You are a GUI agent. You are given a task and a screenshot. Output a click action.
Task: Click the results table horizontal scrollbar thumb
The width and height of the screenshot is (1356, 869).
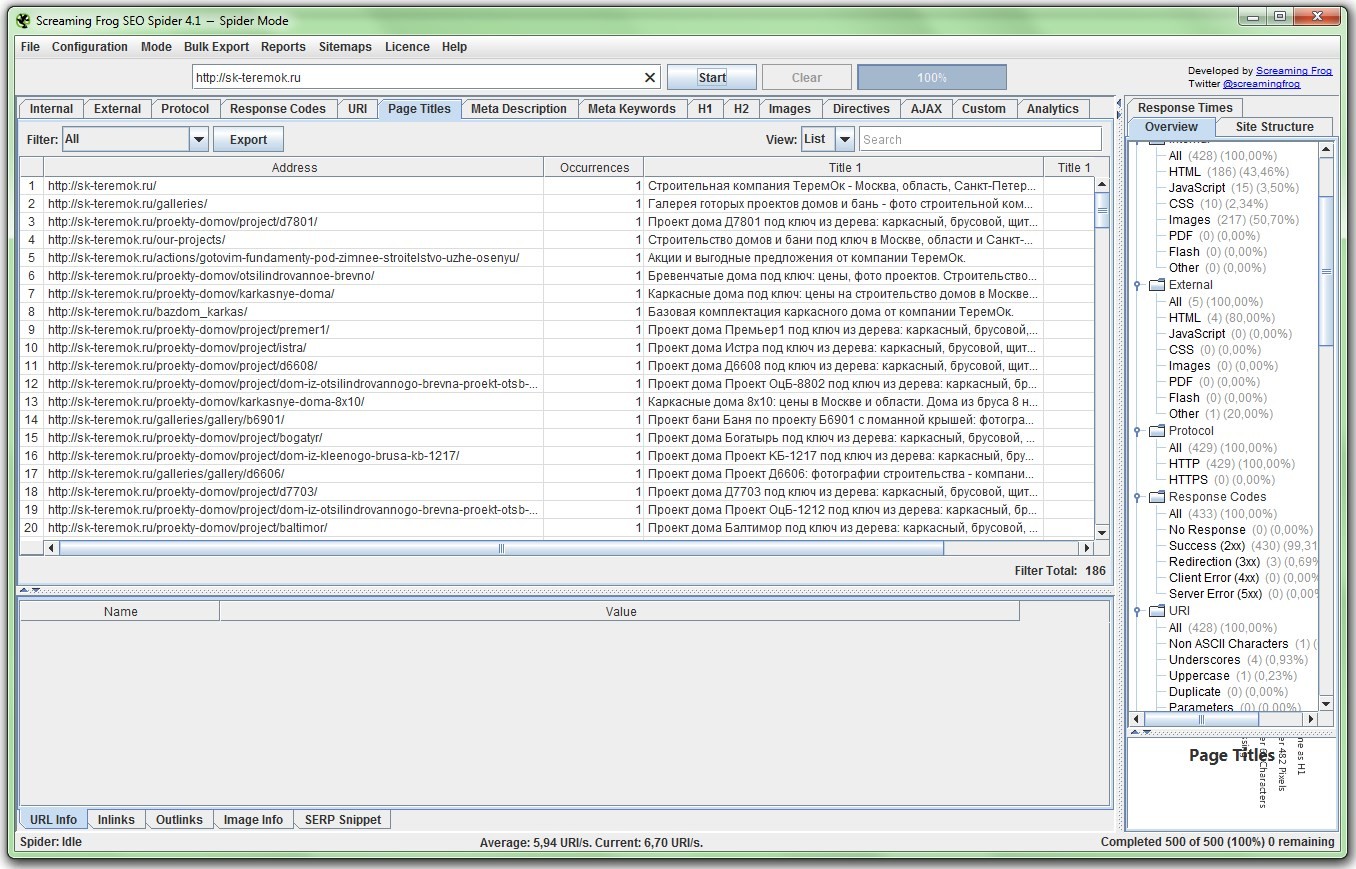point(501,548)
